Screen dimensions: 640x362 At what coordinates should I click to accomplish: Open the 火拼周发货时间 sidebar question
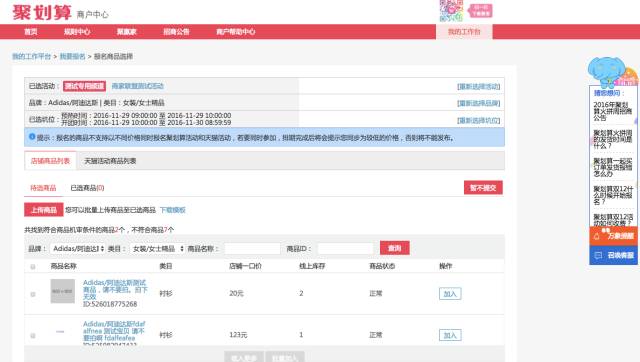click(x=612, y=139)
